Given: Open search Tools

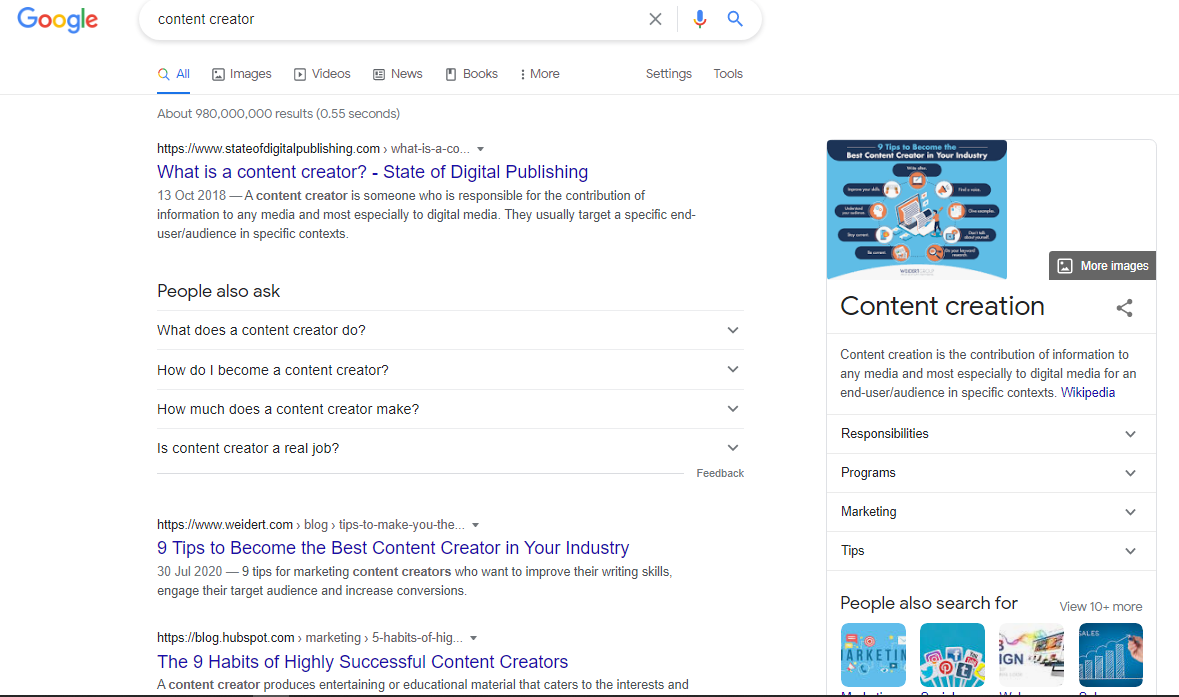Looking at the screenshot, I should (x=728, y=74).
